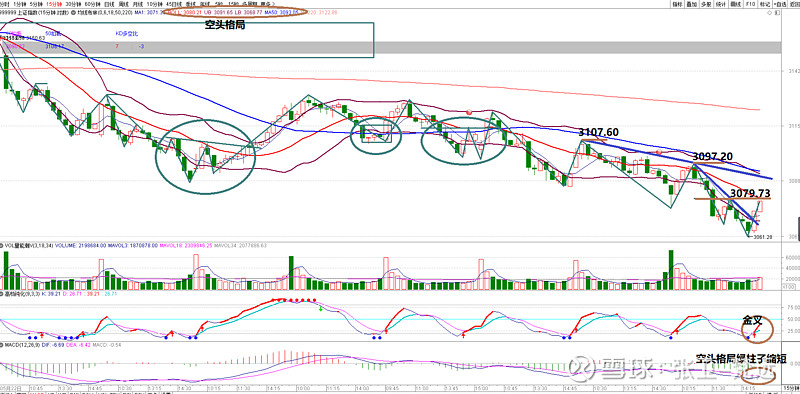Image resolution: width=800 pixels, height=394 pixels.
Task: Select the highlighted 15分钟 period tab
Action: pyautogui.click(x=54, y=4)
